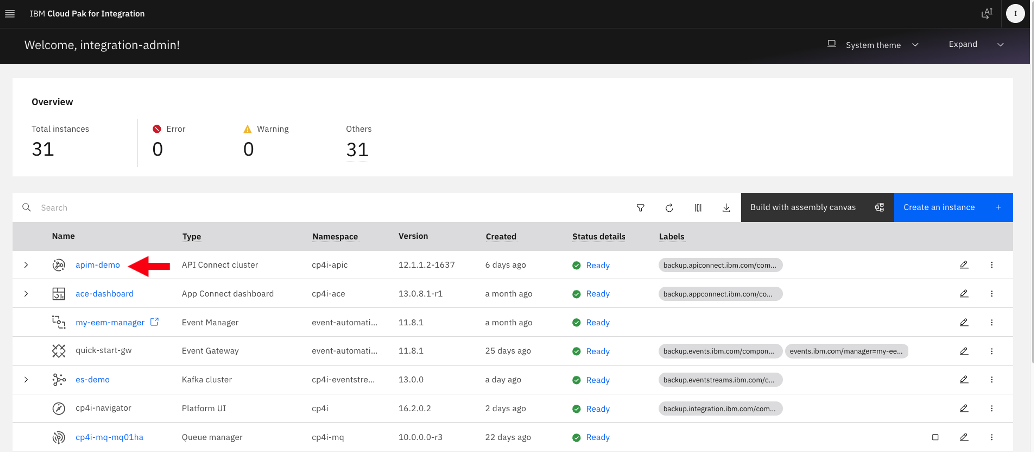Click backup.eventstreams.ibm.com label tag
The height and width of the screenshot is (456, 1034).
point(721,380)
